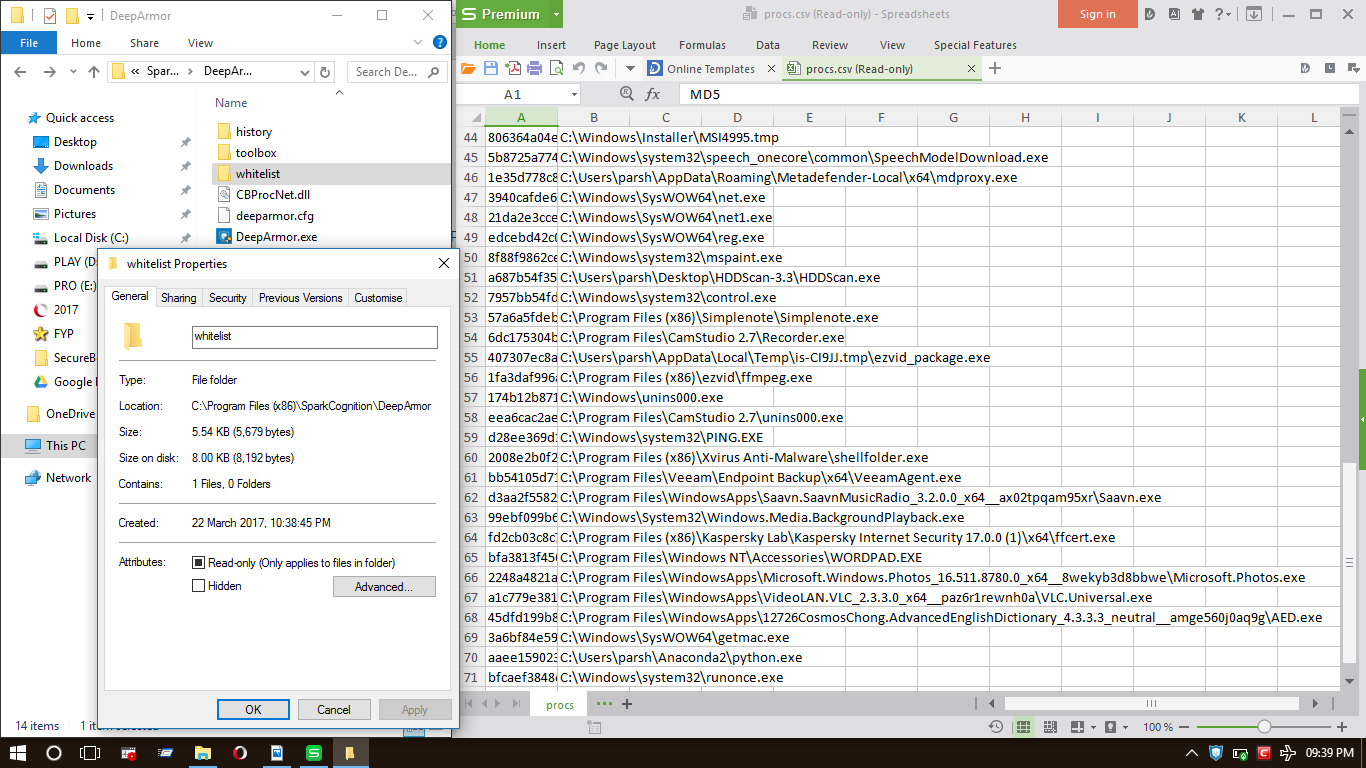Image resolution: width=1366 pixels, height=768 pixels.
Task: Select the deeparmor.cfg file
Action: pyautogui.click(x=275, y=216)
